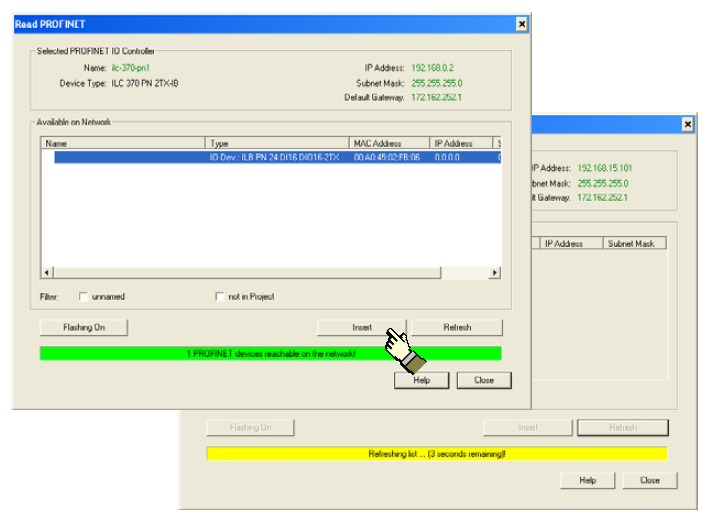
Task: Click left arrow of horizontal scrollbar
Action: [x=47, y=273]
